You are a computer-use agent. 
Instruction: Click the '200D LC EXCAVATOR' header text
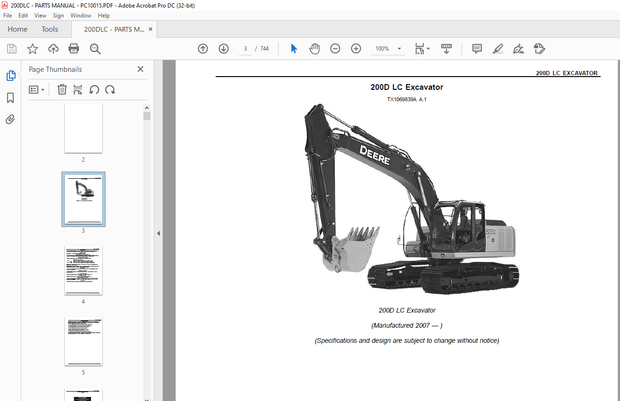click(x=567, y=73)
